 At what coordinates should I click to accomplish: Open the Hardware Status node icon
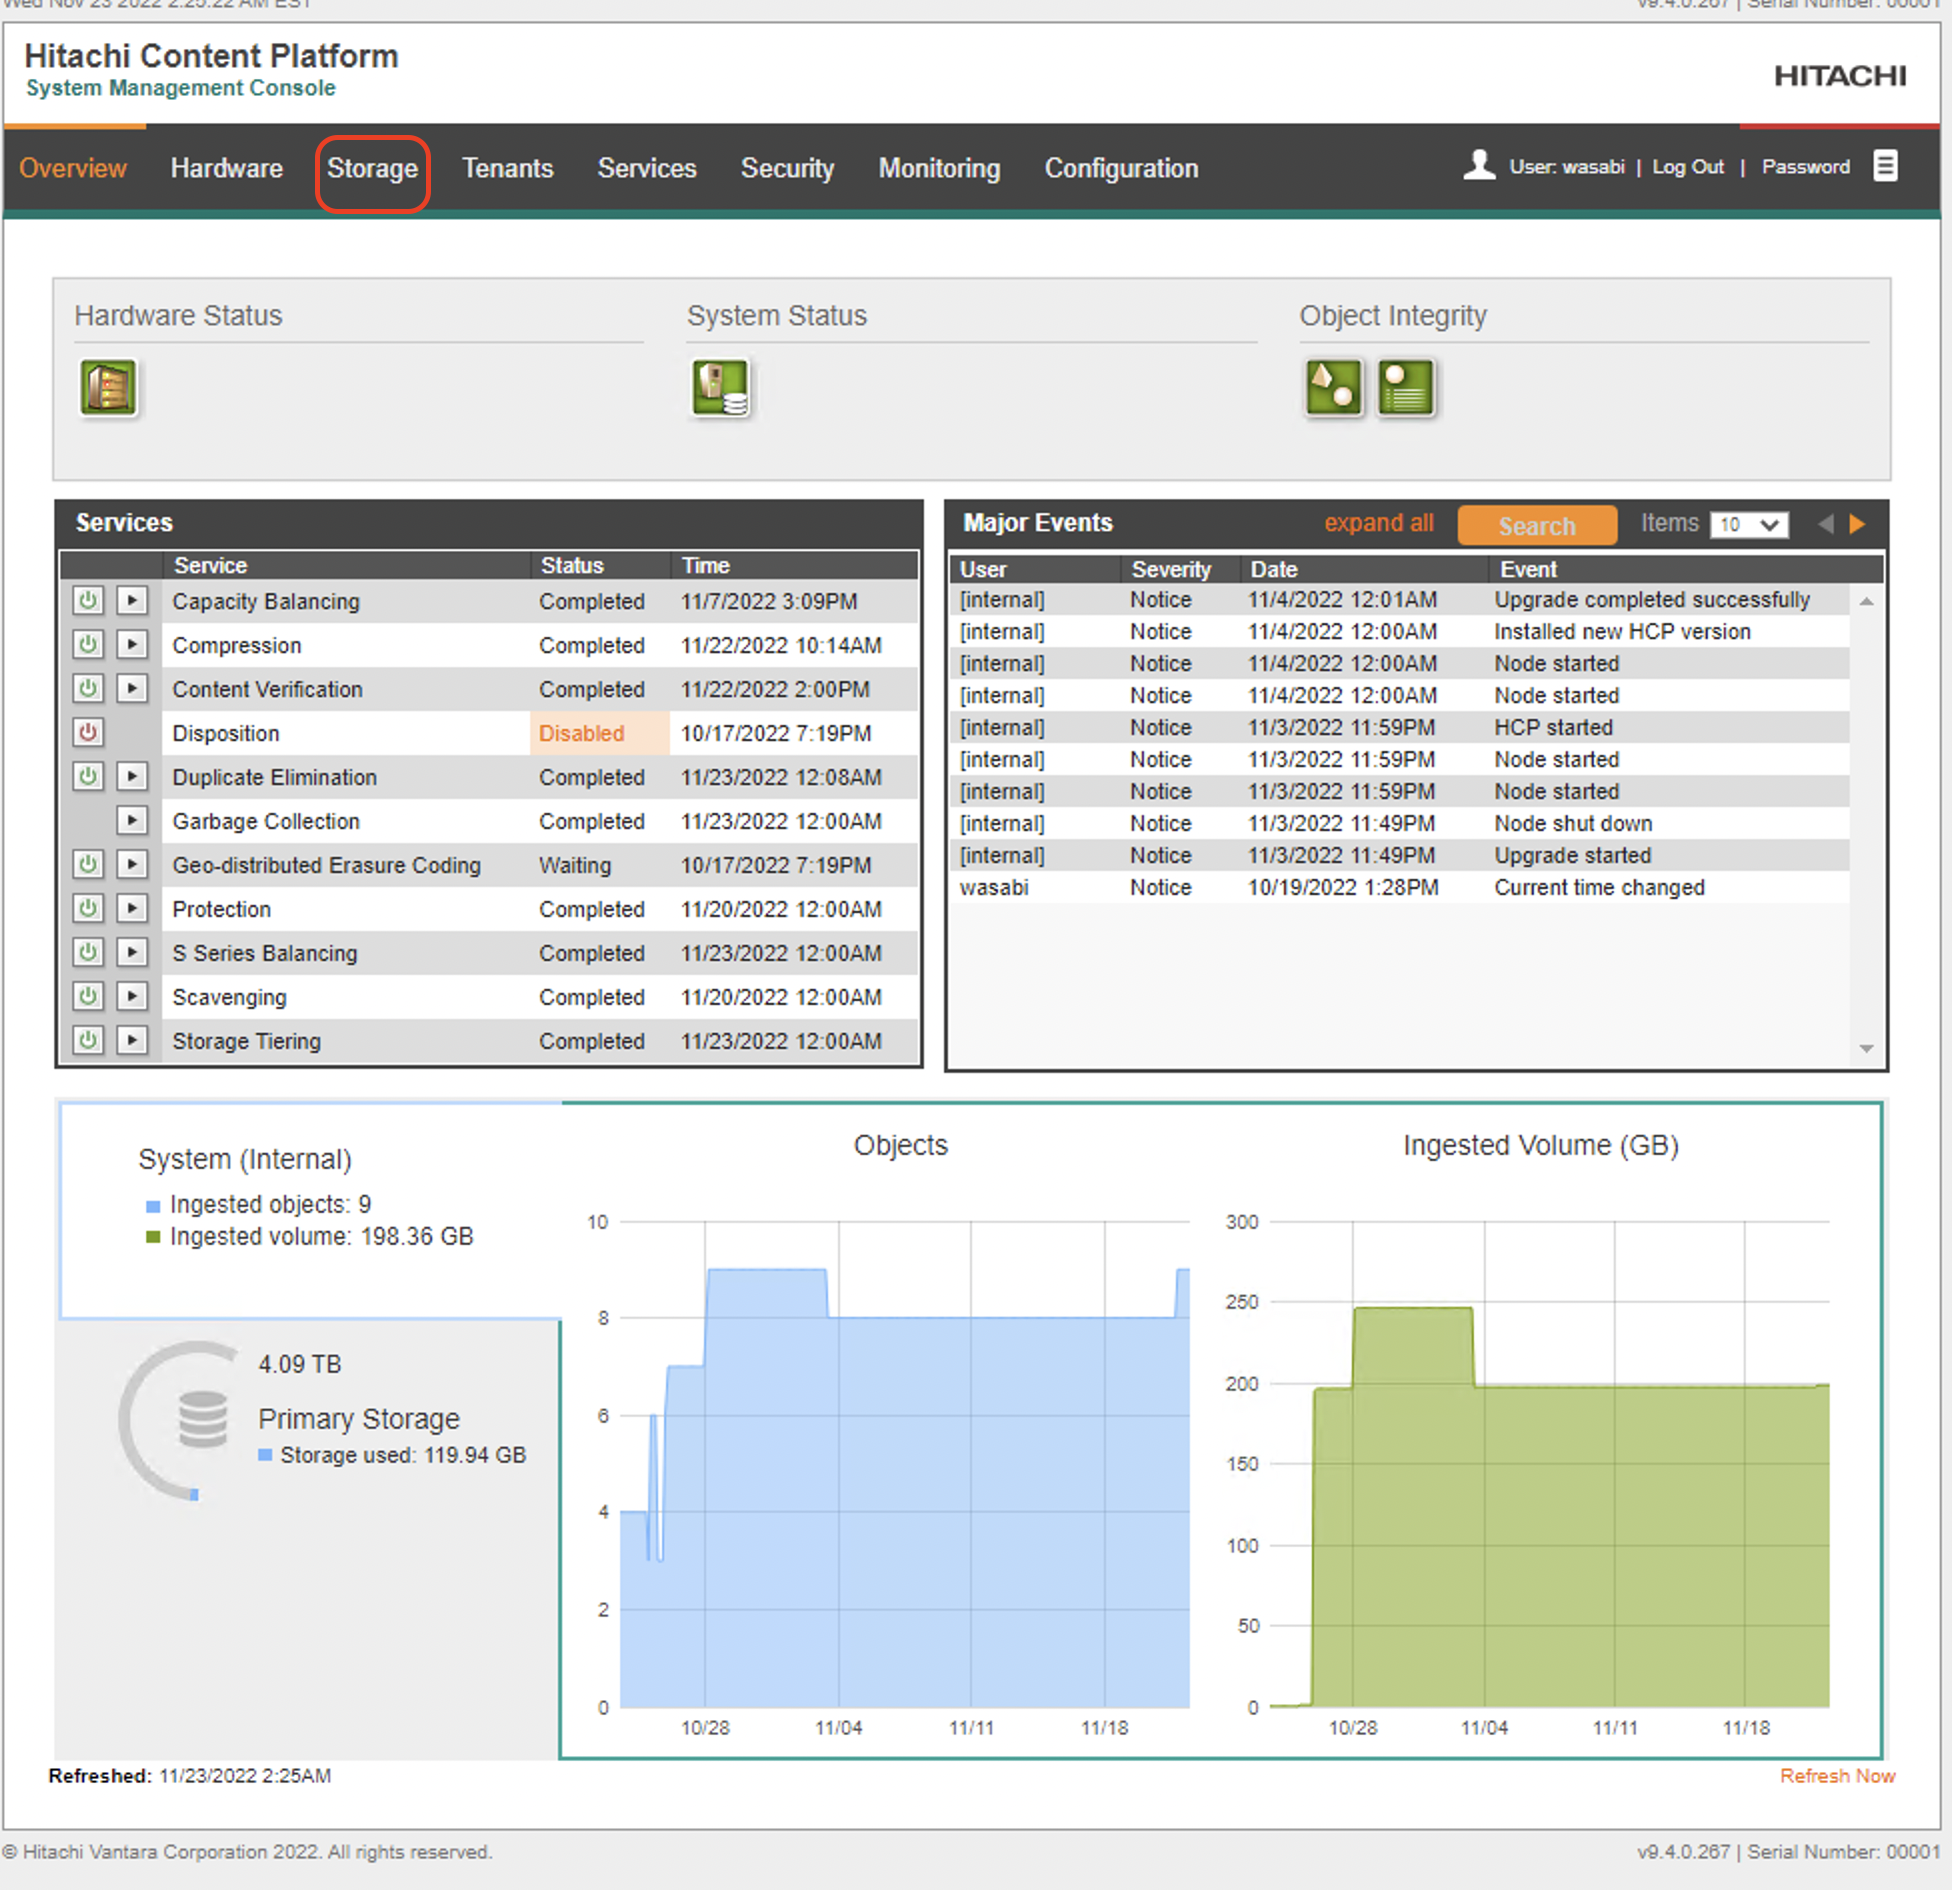(x=108, y=388)
